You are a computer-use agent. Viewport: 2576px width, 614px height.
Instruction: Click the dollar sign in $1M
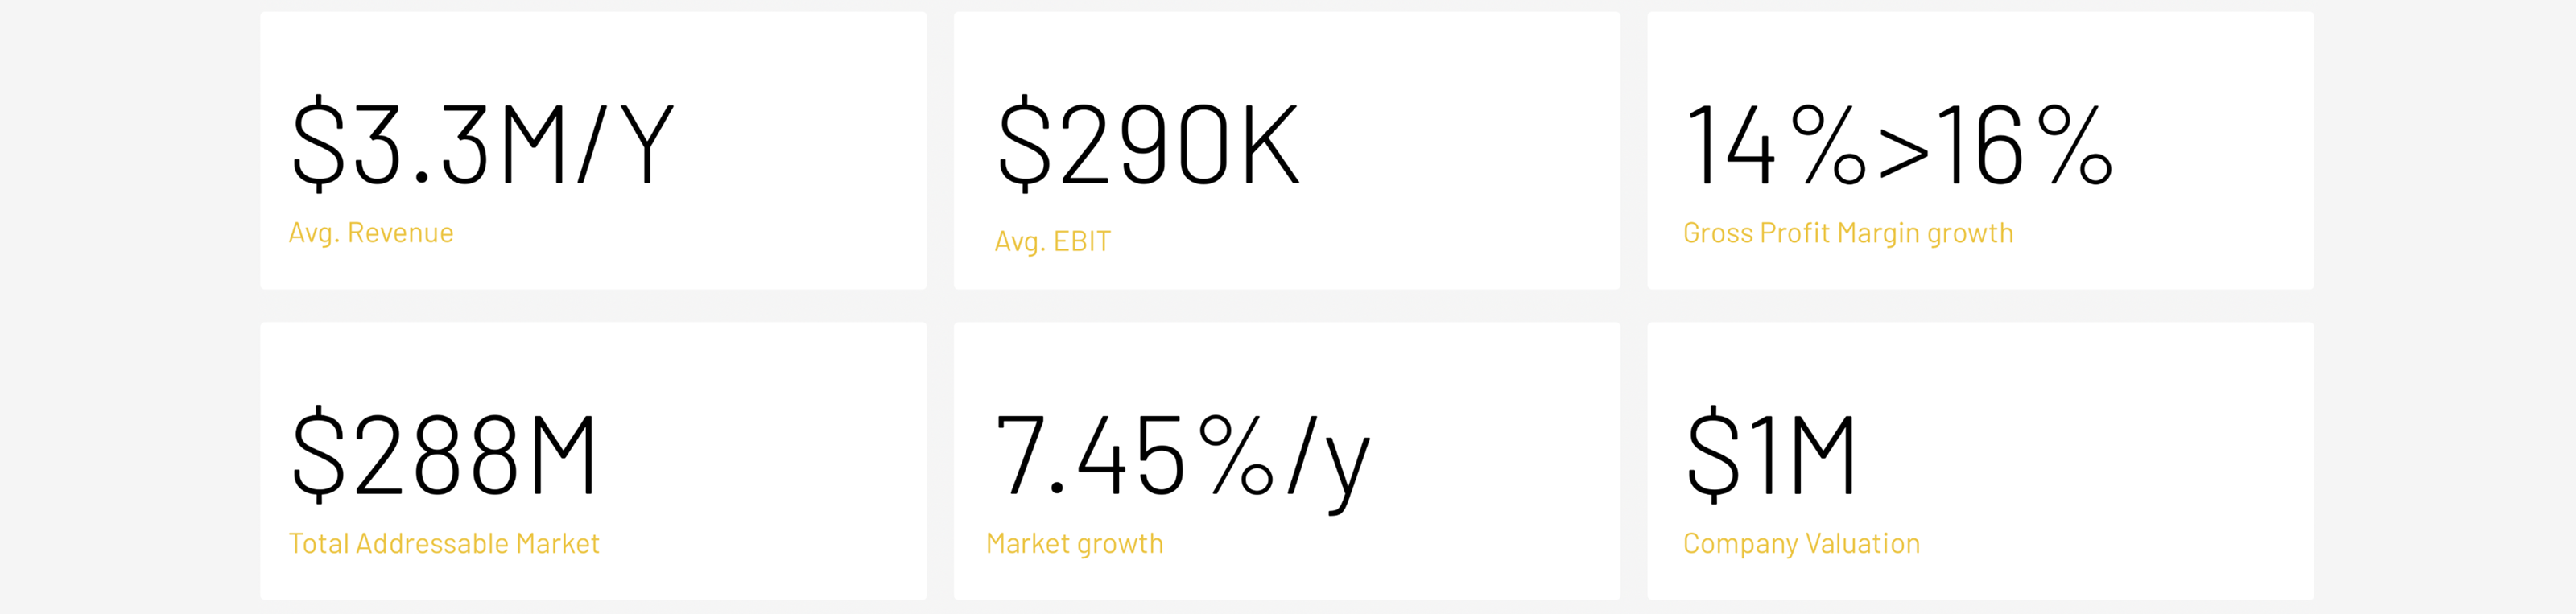tap(1714, 455)
